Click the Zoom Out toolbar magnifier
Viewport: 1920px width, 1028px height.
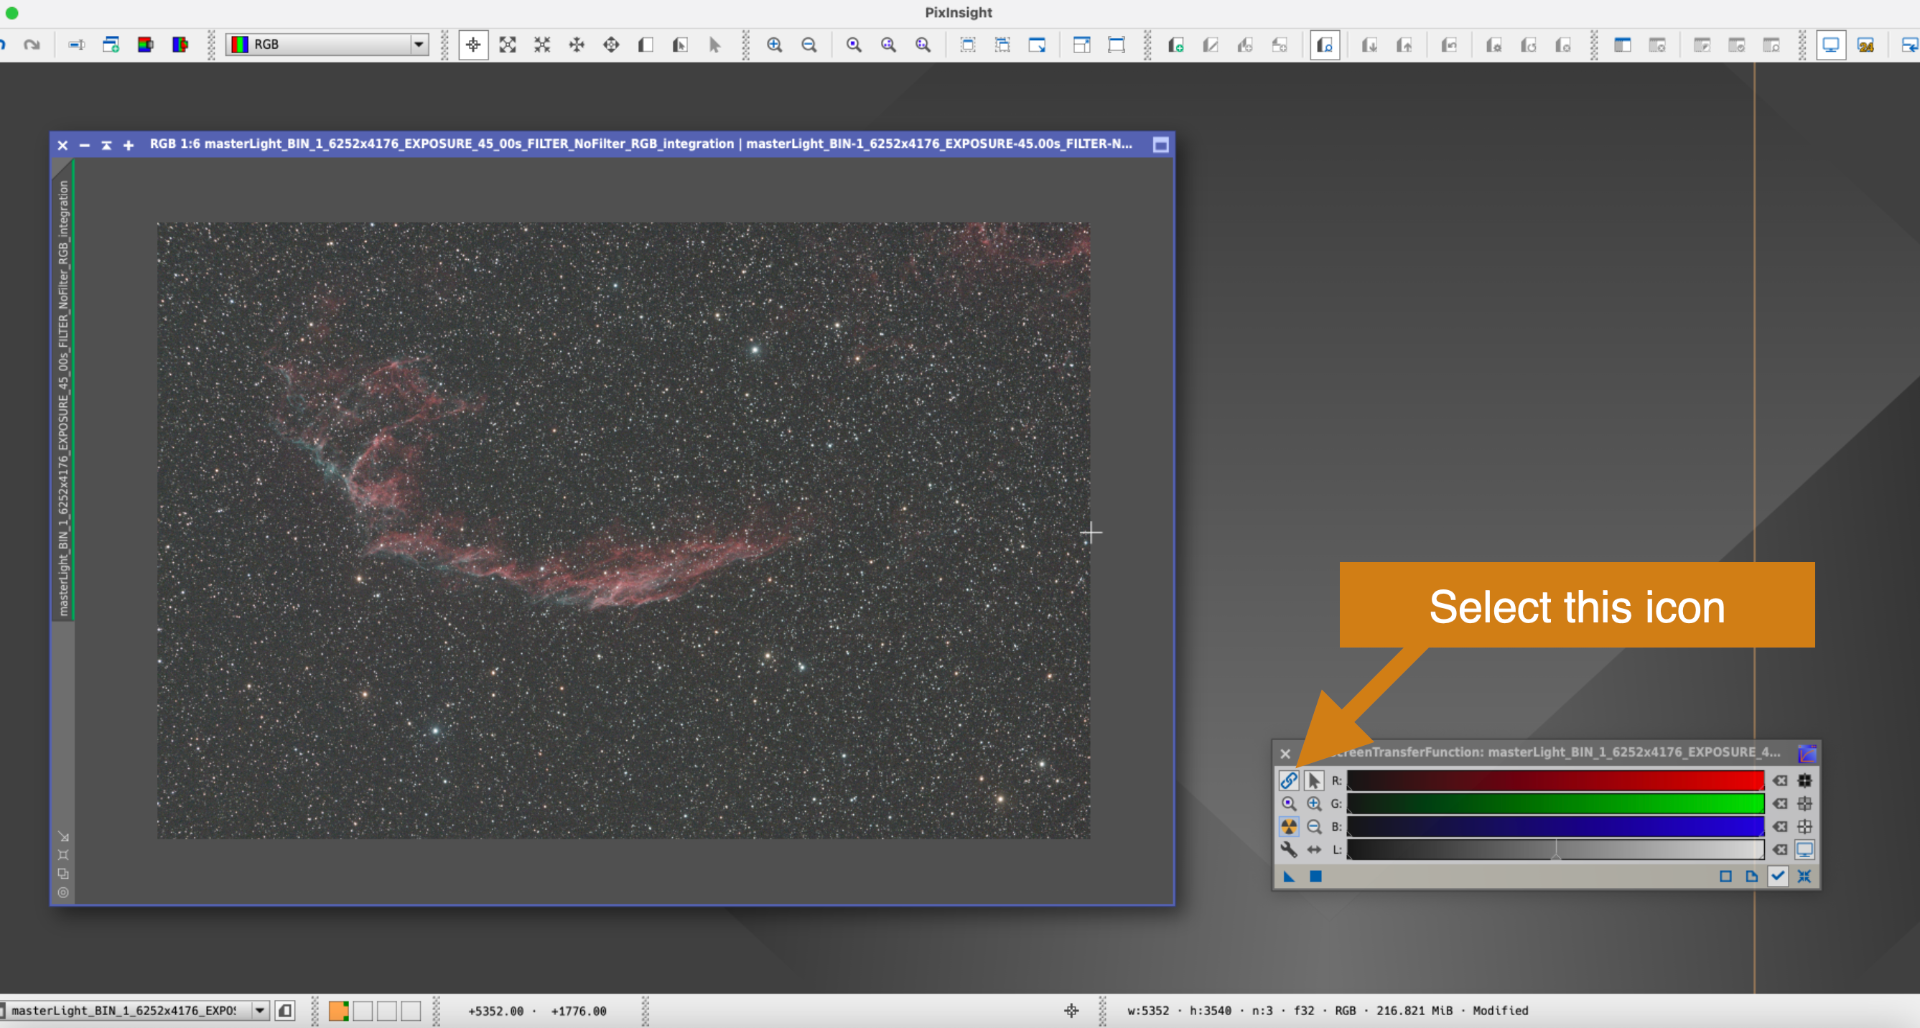(809, 45)
